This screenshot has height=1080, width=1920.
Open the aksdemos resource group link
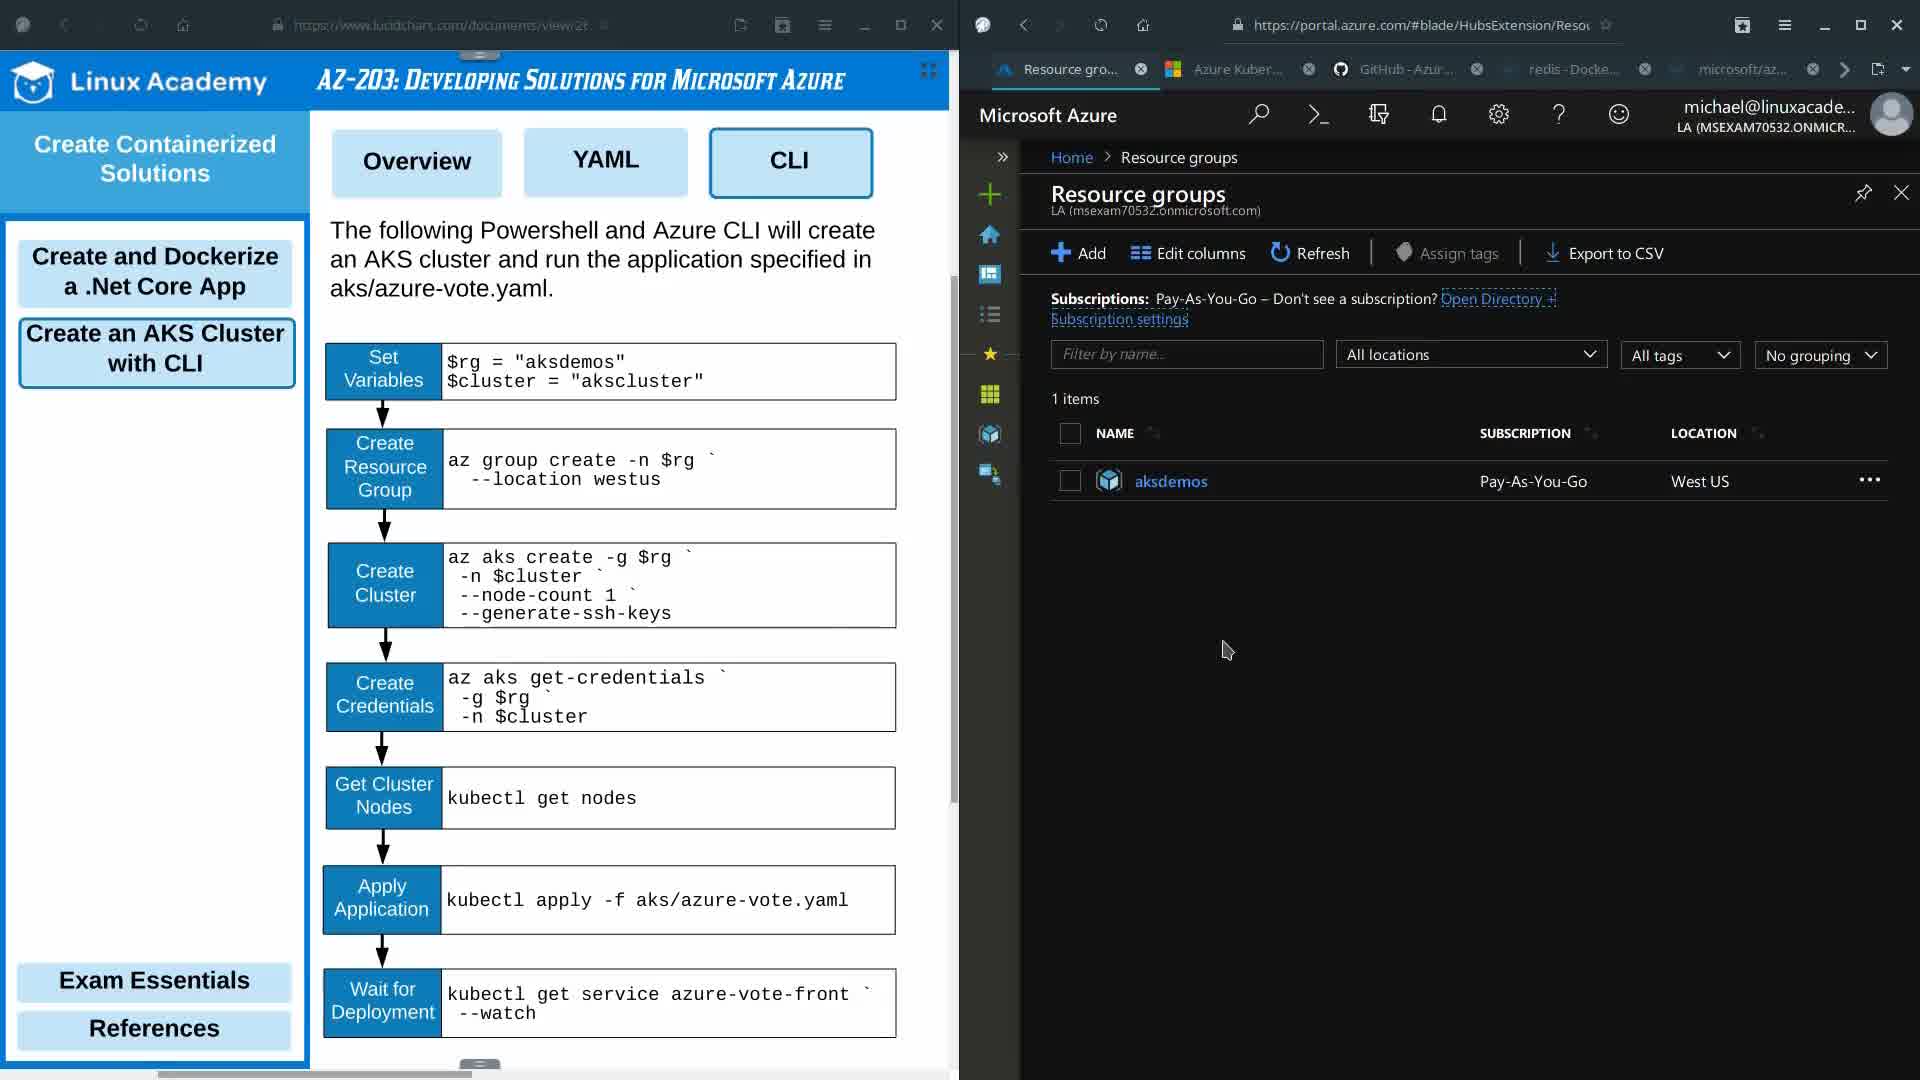[x=1171, y=481]
